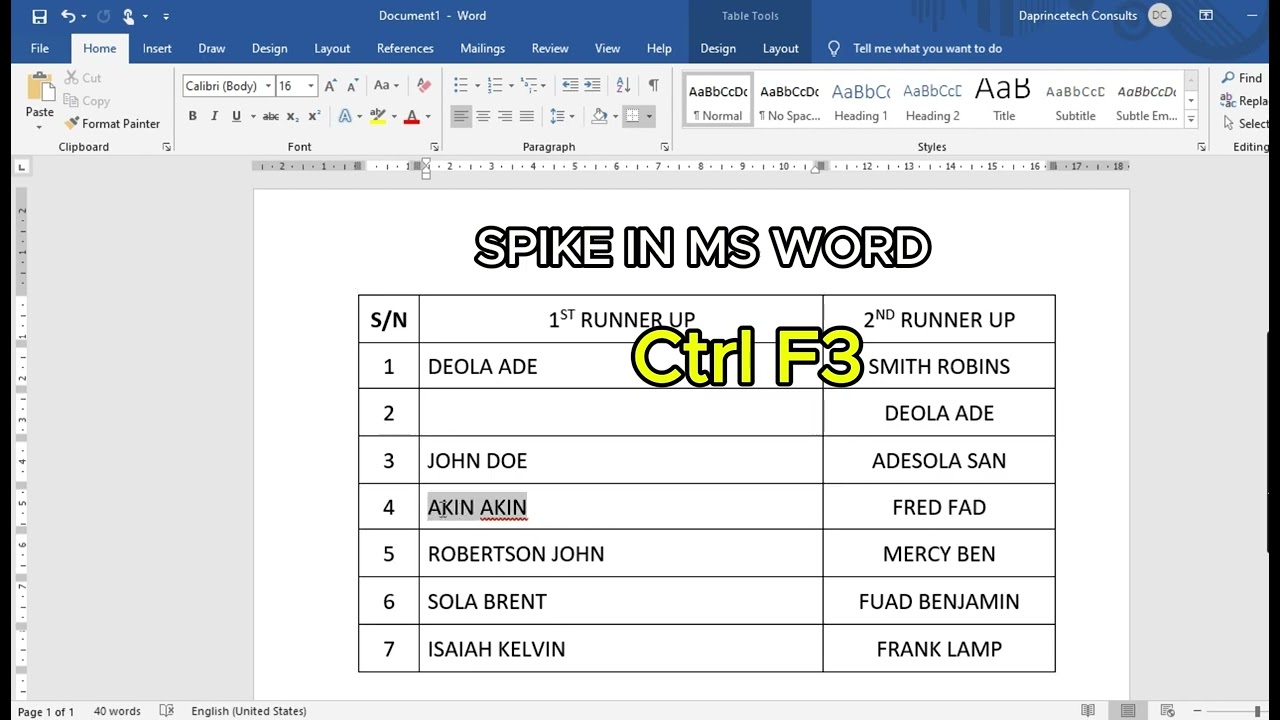Viewport: 1280px width, 720px height.
Task: Undo the last action
Action: (68, 16)
